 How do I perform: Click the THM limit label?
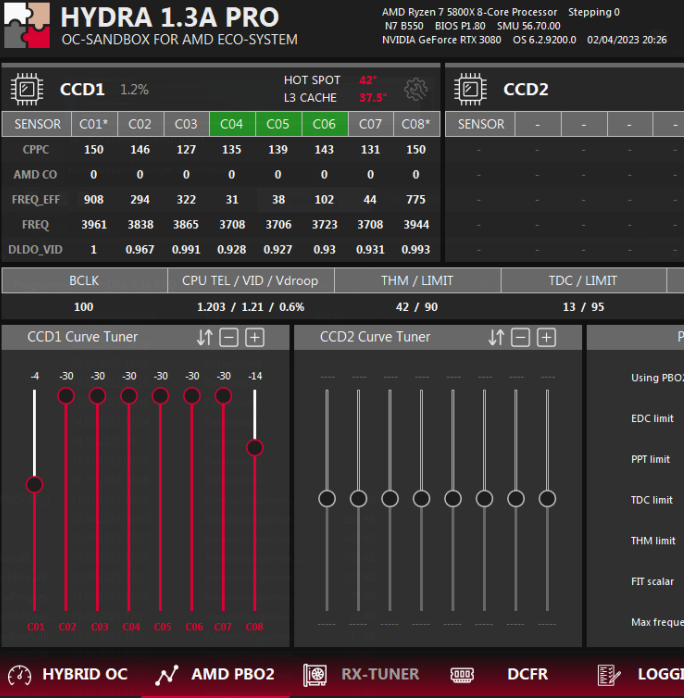(653, 540)
